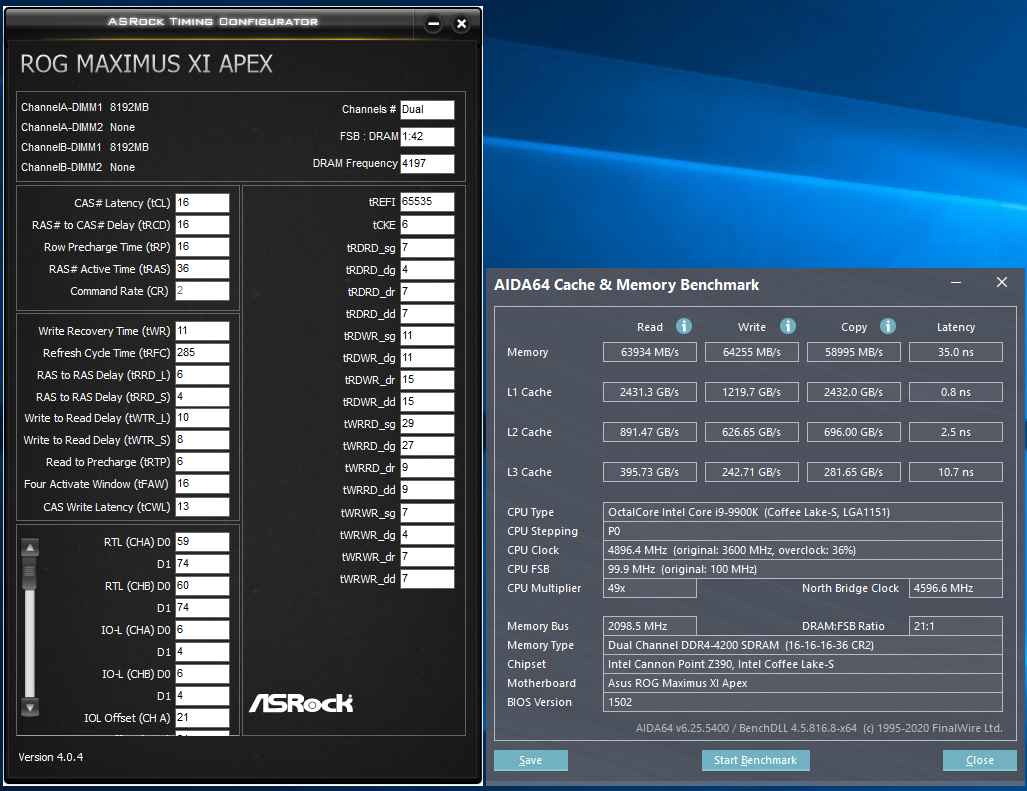Click the RTL panel scrollbar thumb
Image resolution: width=1027 pixels, height=791 pixels.
pyautogui.click(x=29, y=573)
